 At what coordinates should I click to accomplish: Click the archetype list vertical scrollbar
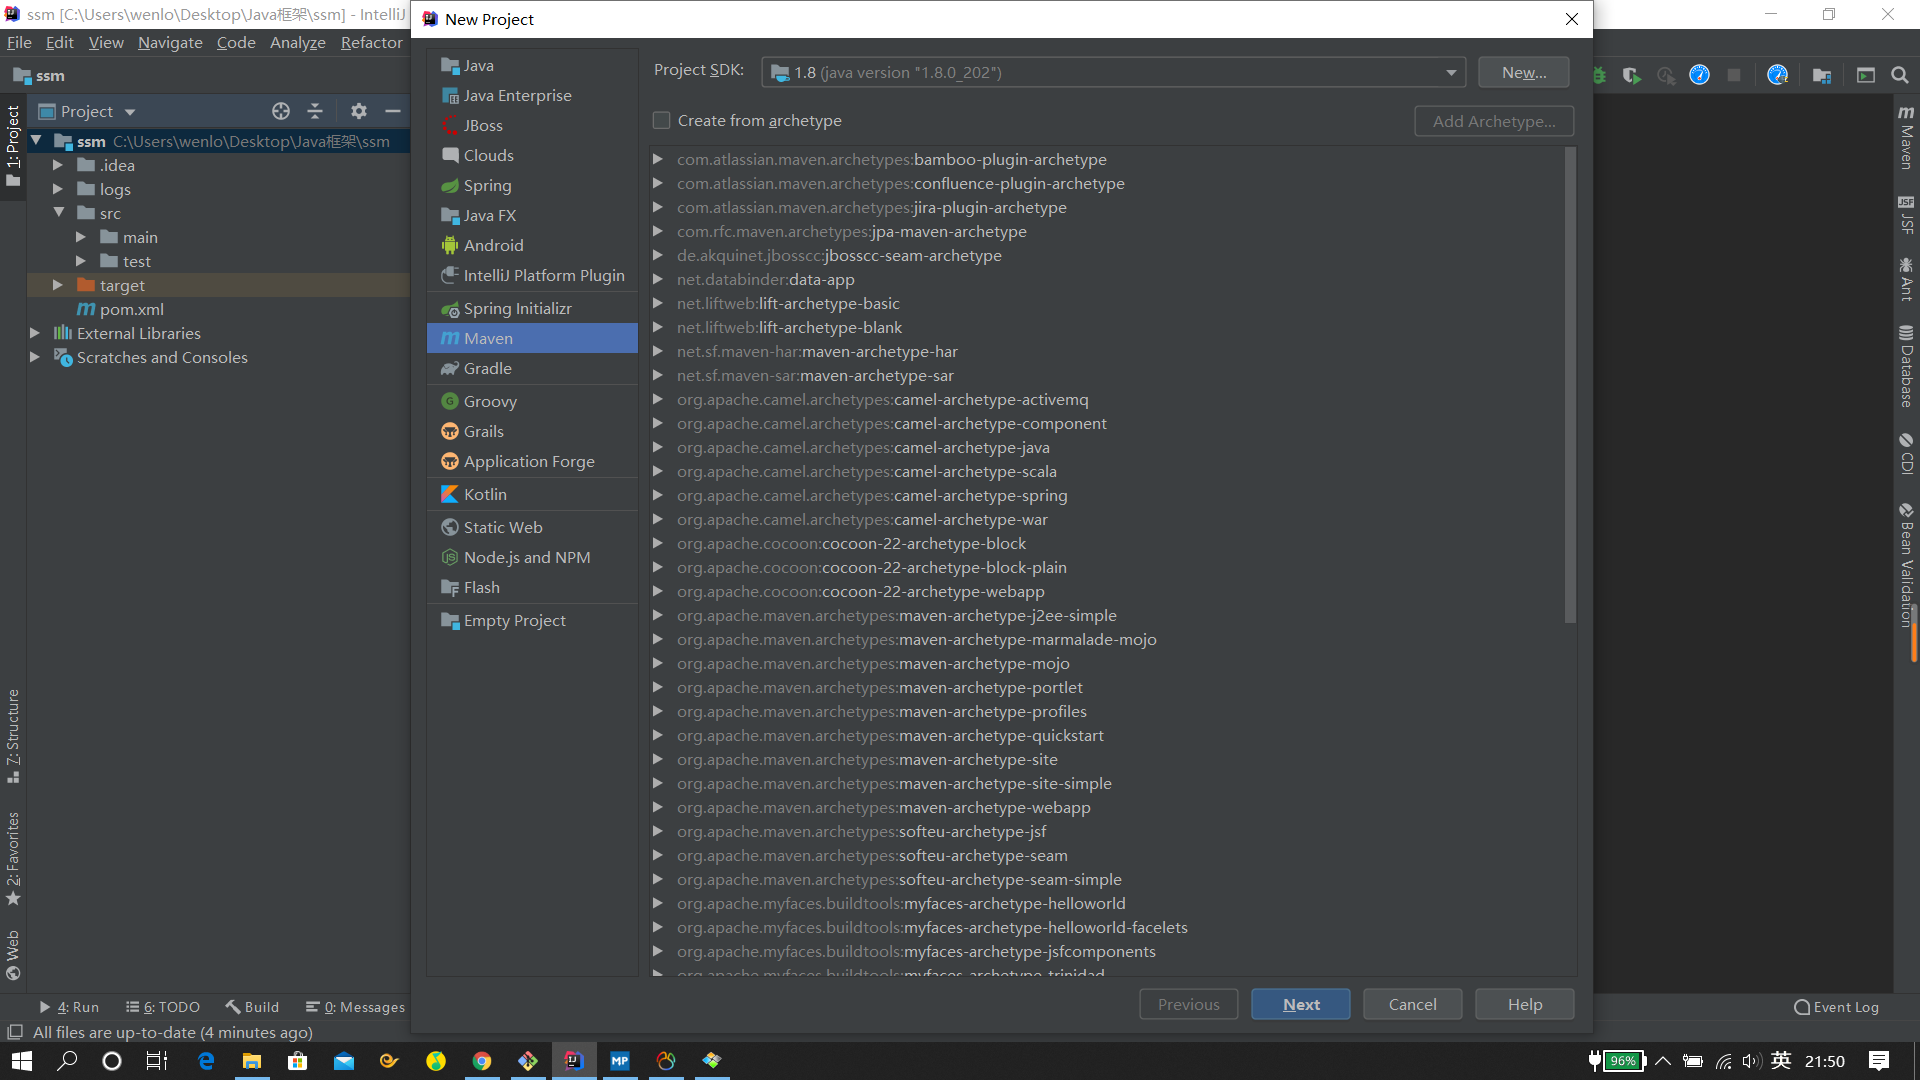coord(1570,385)
